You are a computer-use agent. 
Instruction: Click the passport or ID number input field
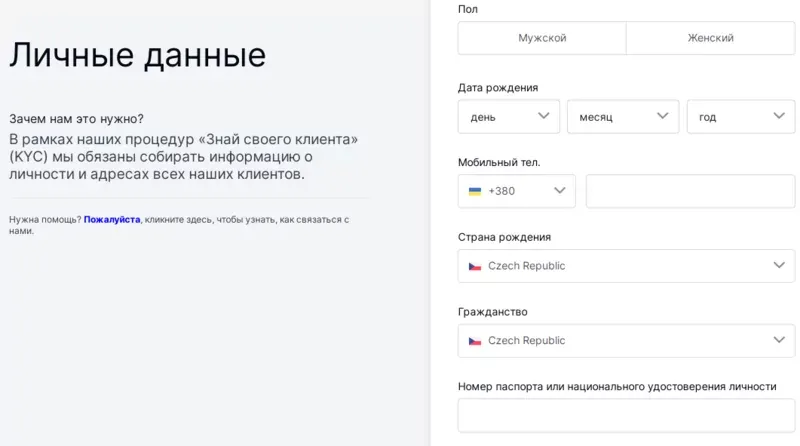(x=627, y=415)
